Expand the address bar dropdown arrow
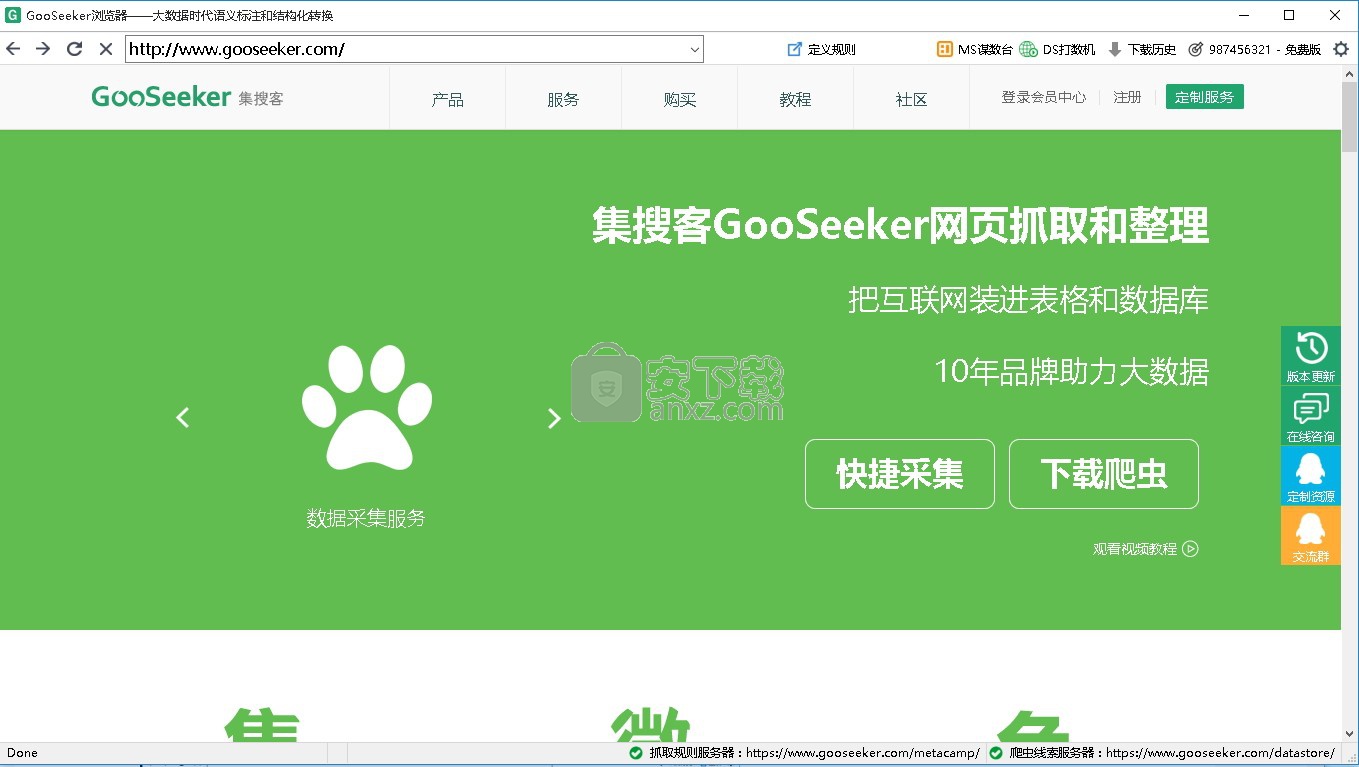 (x=695, y=49)
